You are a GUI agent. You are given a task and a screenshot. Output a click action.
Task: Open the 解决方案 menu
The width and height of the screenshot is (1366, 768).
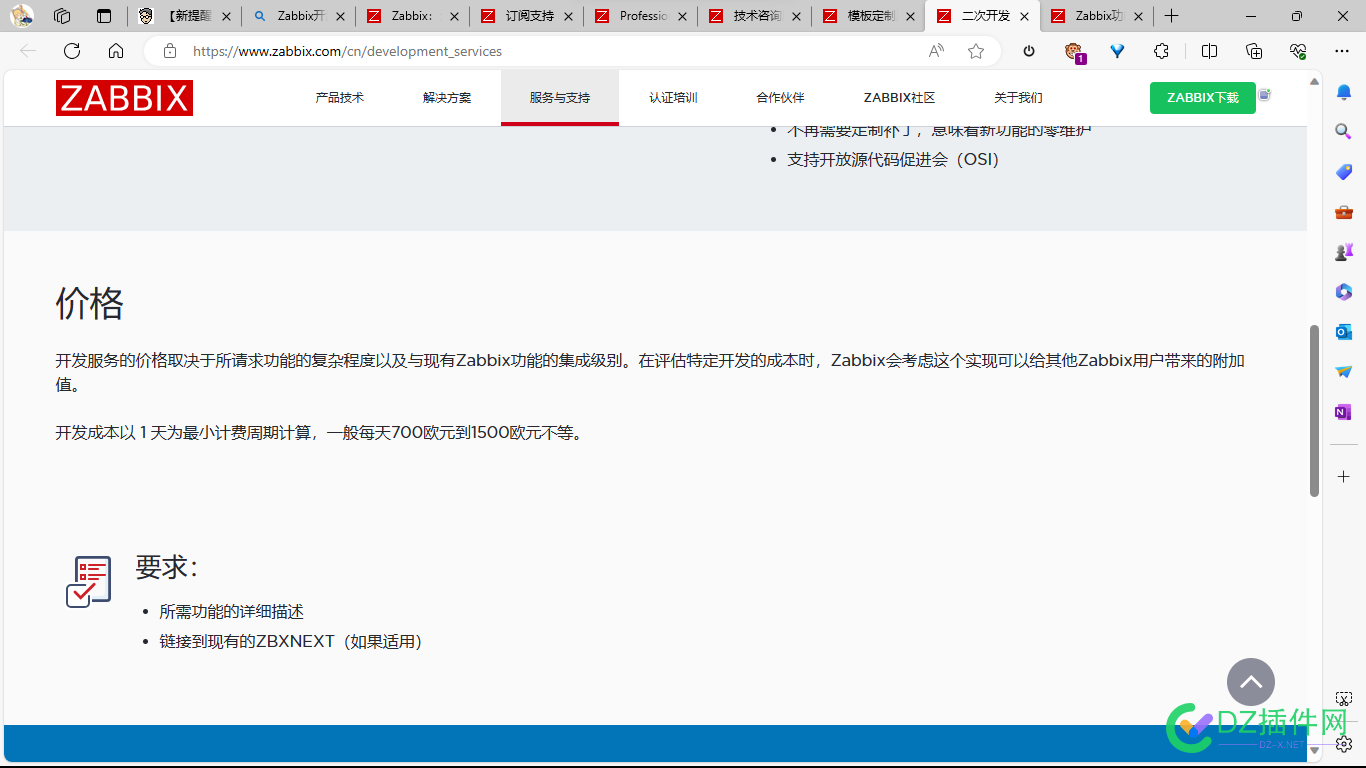click(x=447, y=98)
